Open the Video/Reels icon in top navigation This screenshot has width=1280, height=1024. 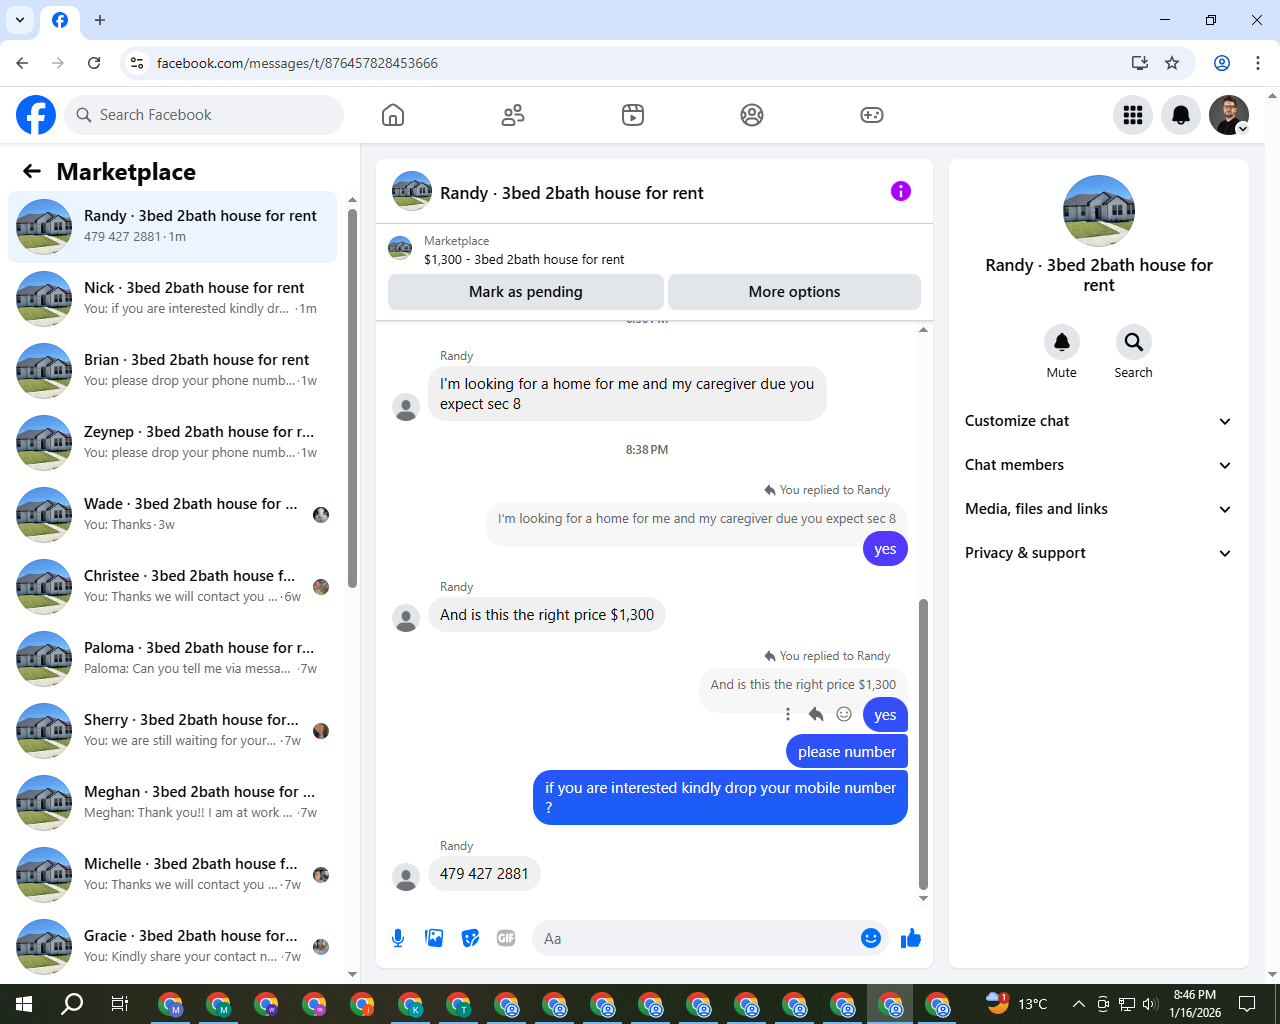633,115
